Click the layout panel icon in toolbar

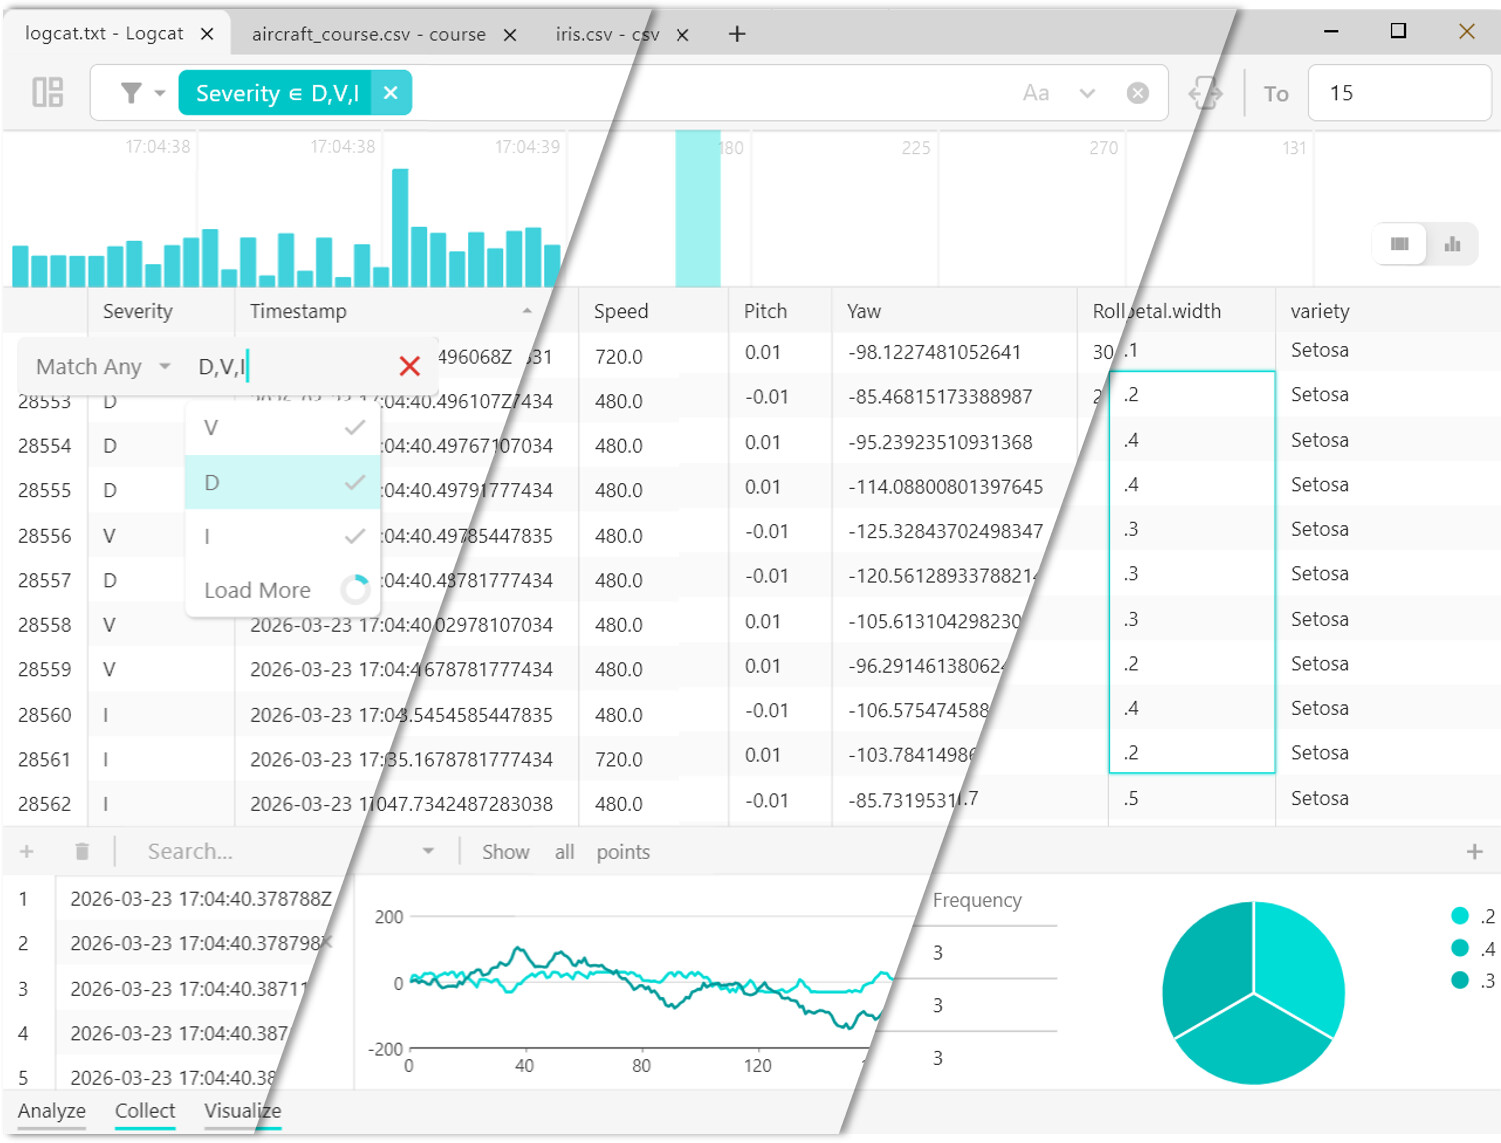click(47, 93)
